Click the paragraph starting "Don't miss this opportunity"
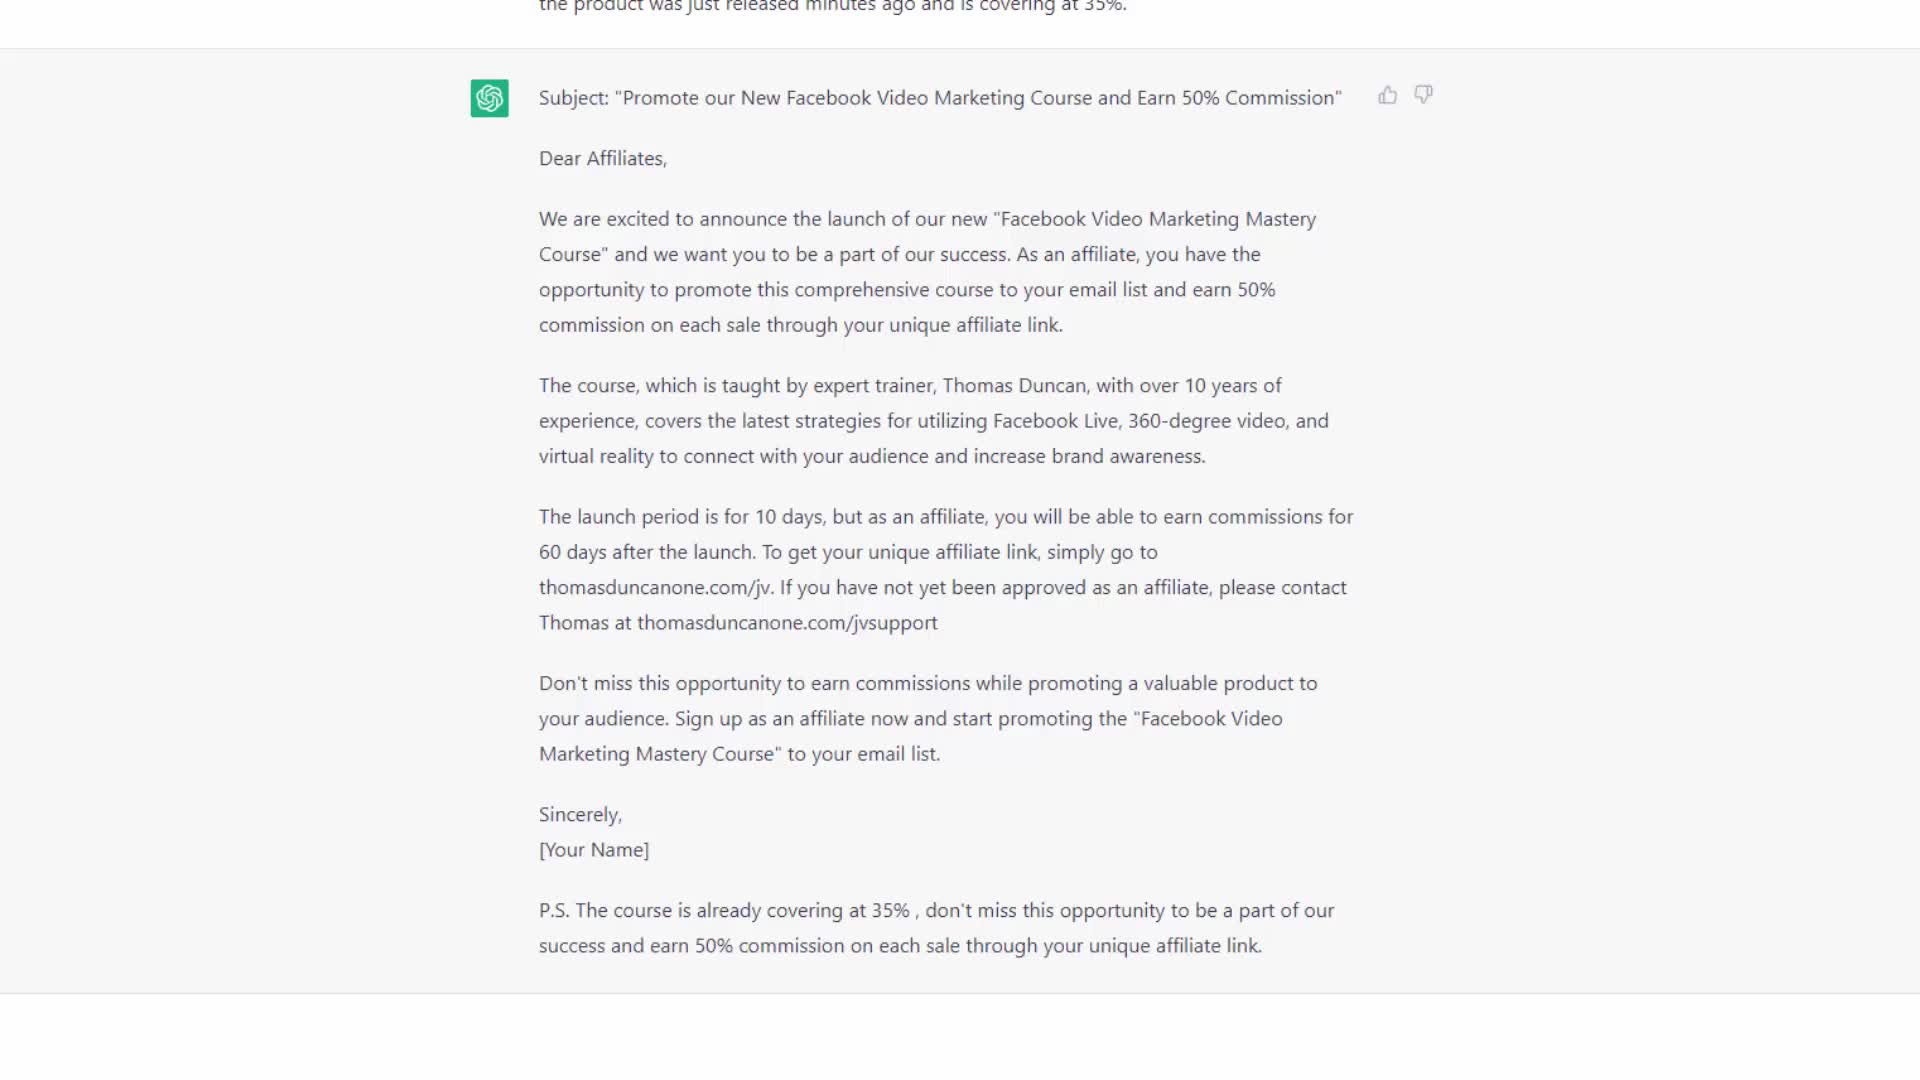The height and width of the screenshot is (1080, 1920). (x=927, y=719)
